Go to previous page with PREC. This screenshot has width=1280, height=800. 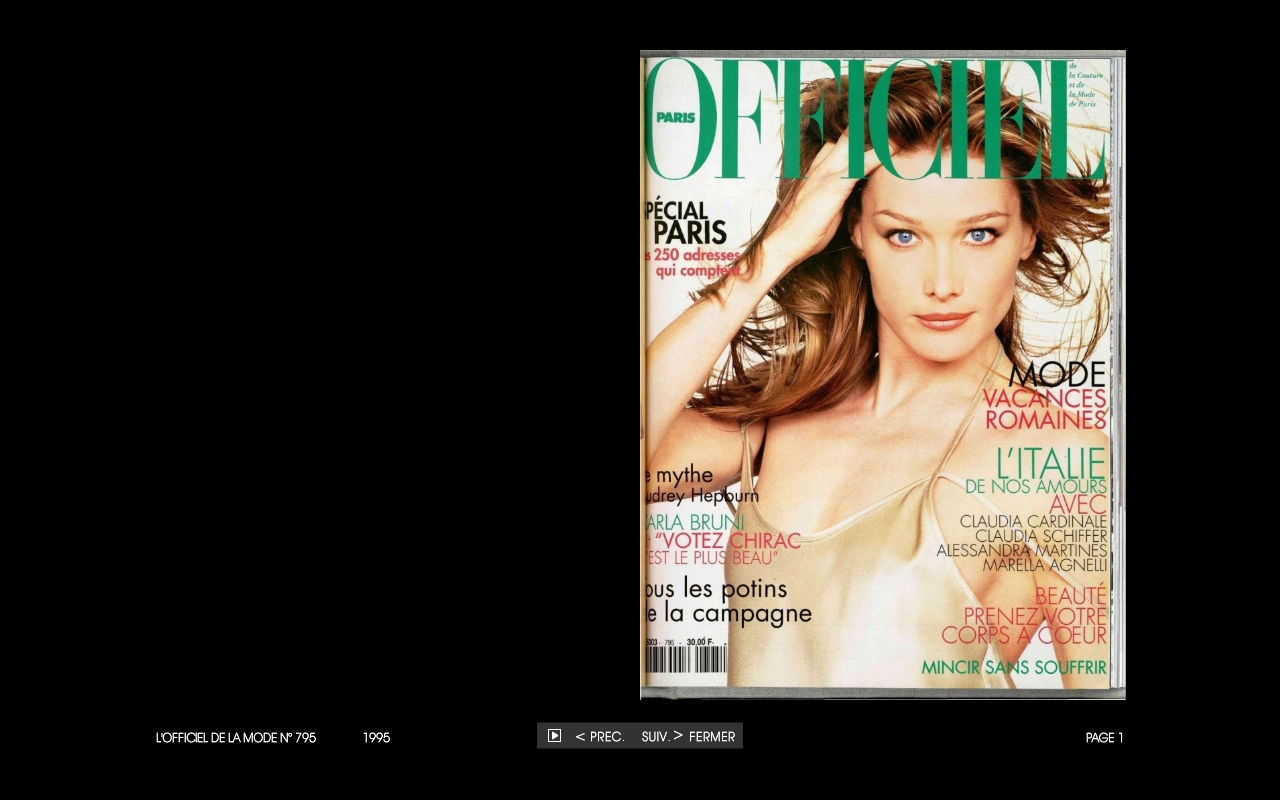coord(606,737)
